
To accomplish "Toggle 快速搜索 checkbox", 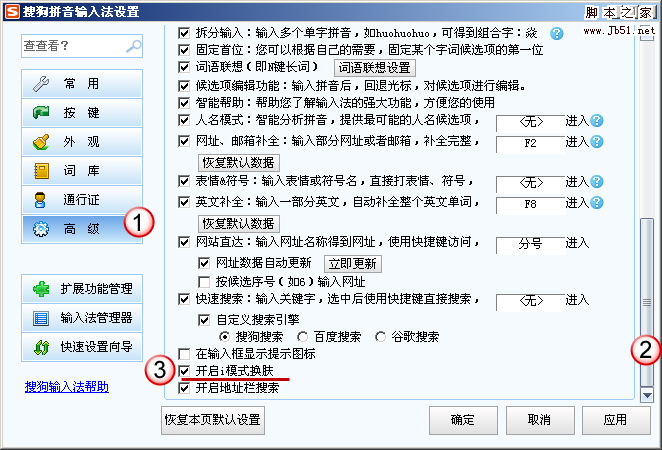I will tap(184, 300).
